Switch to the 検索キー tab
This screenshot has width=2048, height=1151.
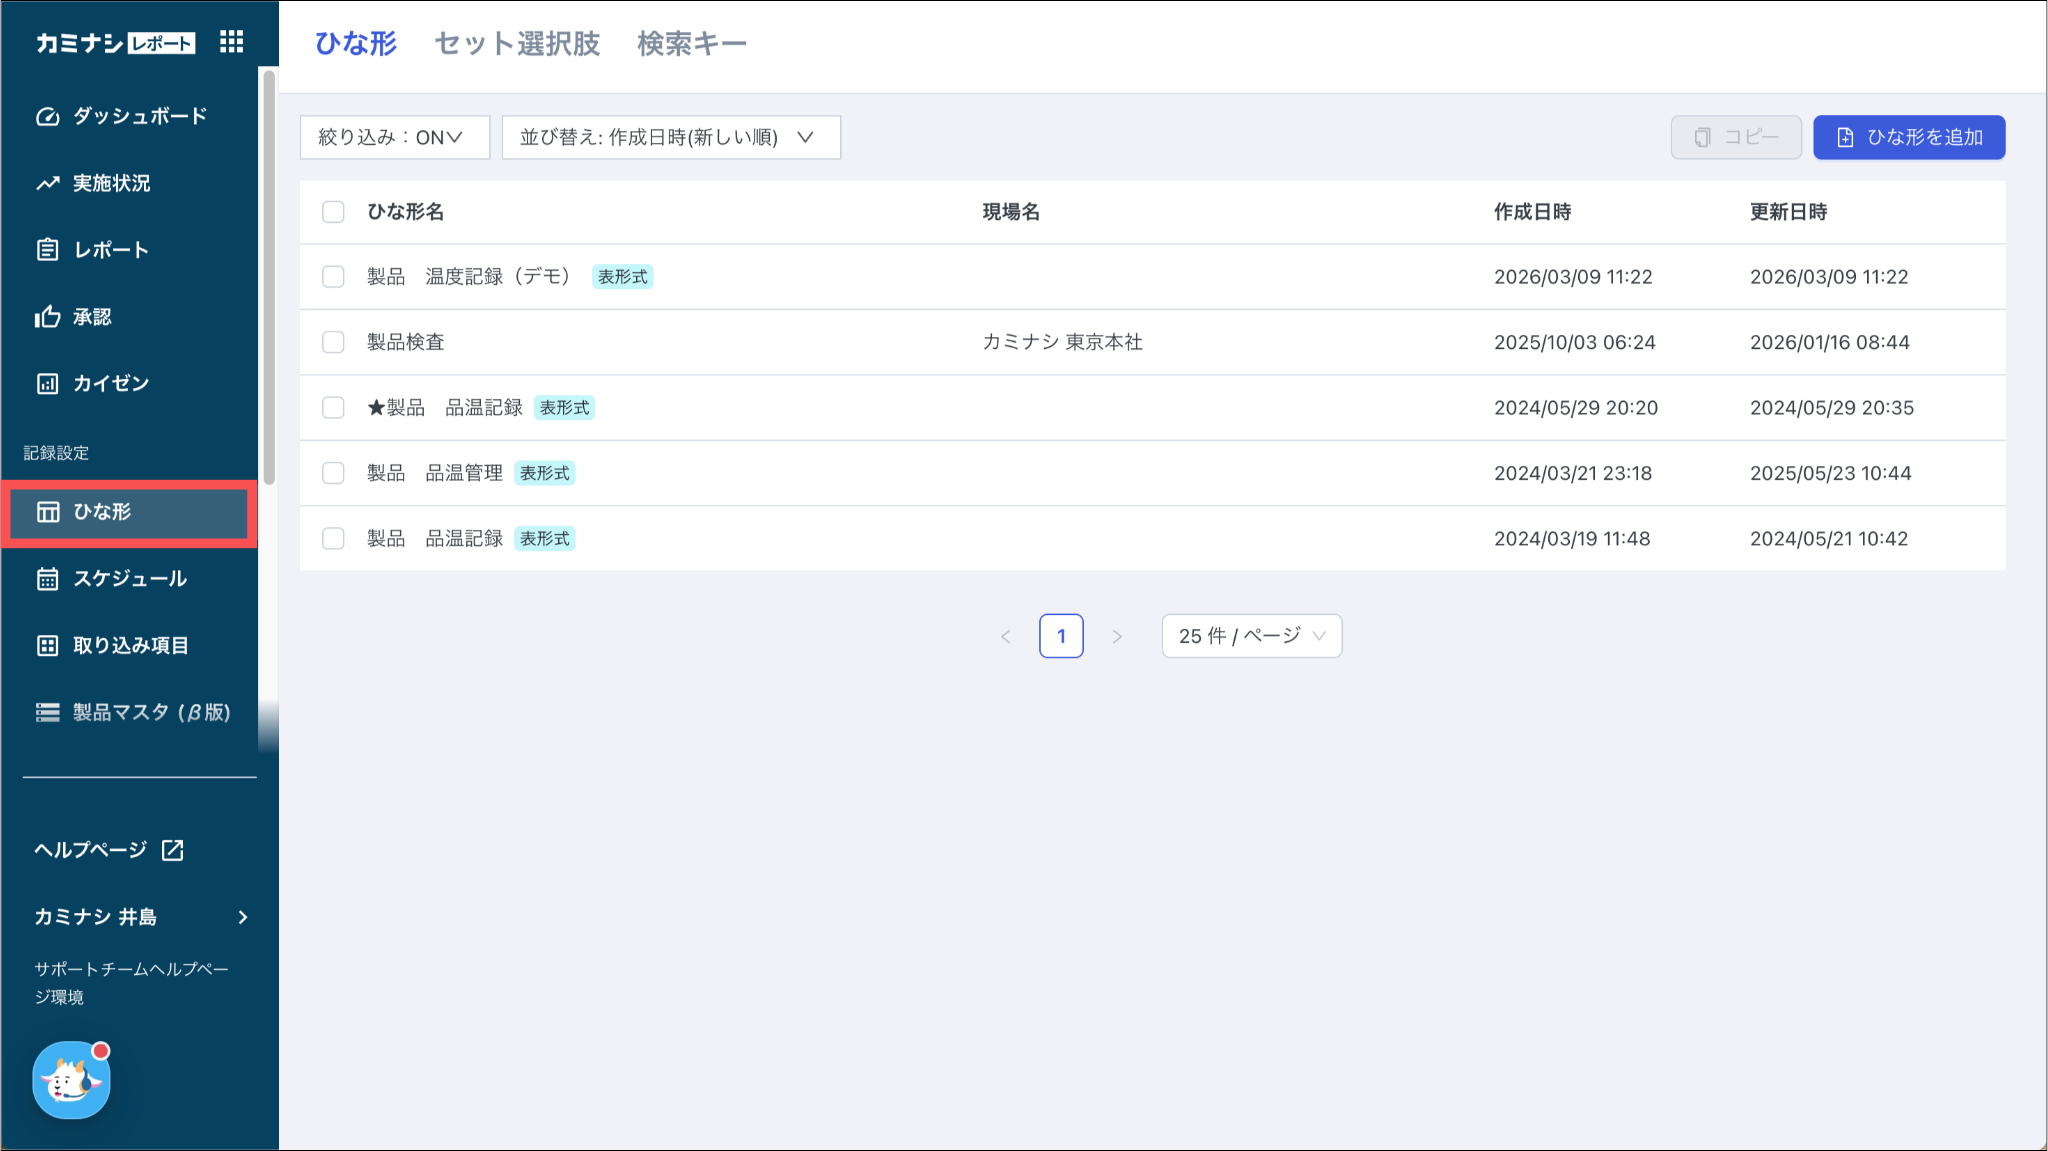pos(691,44)
